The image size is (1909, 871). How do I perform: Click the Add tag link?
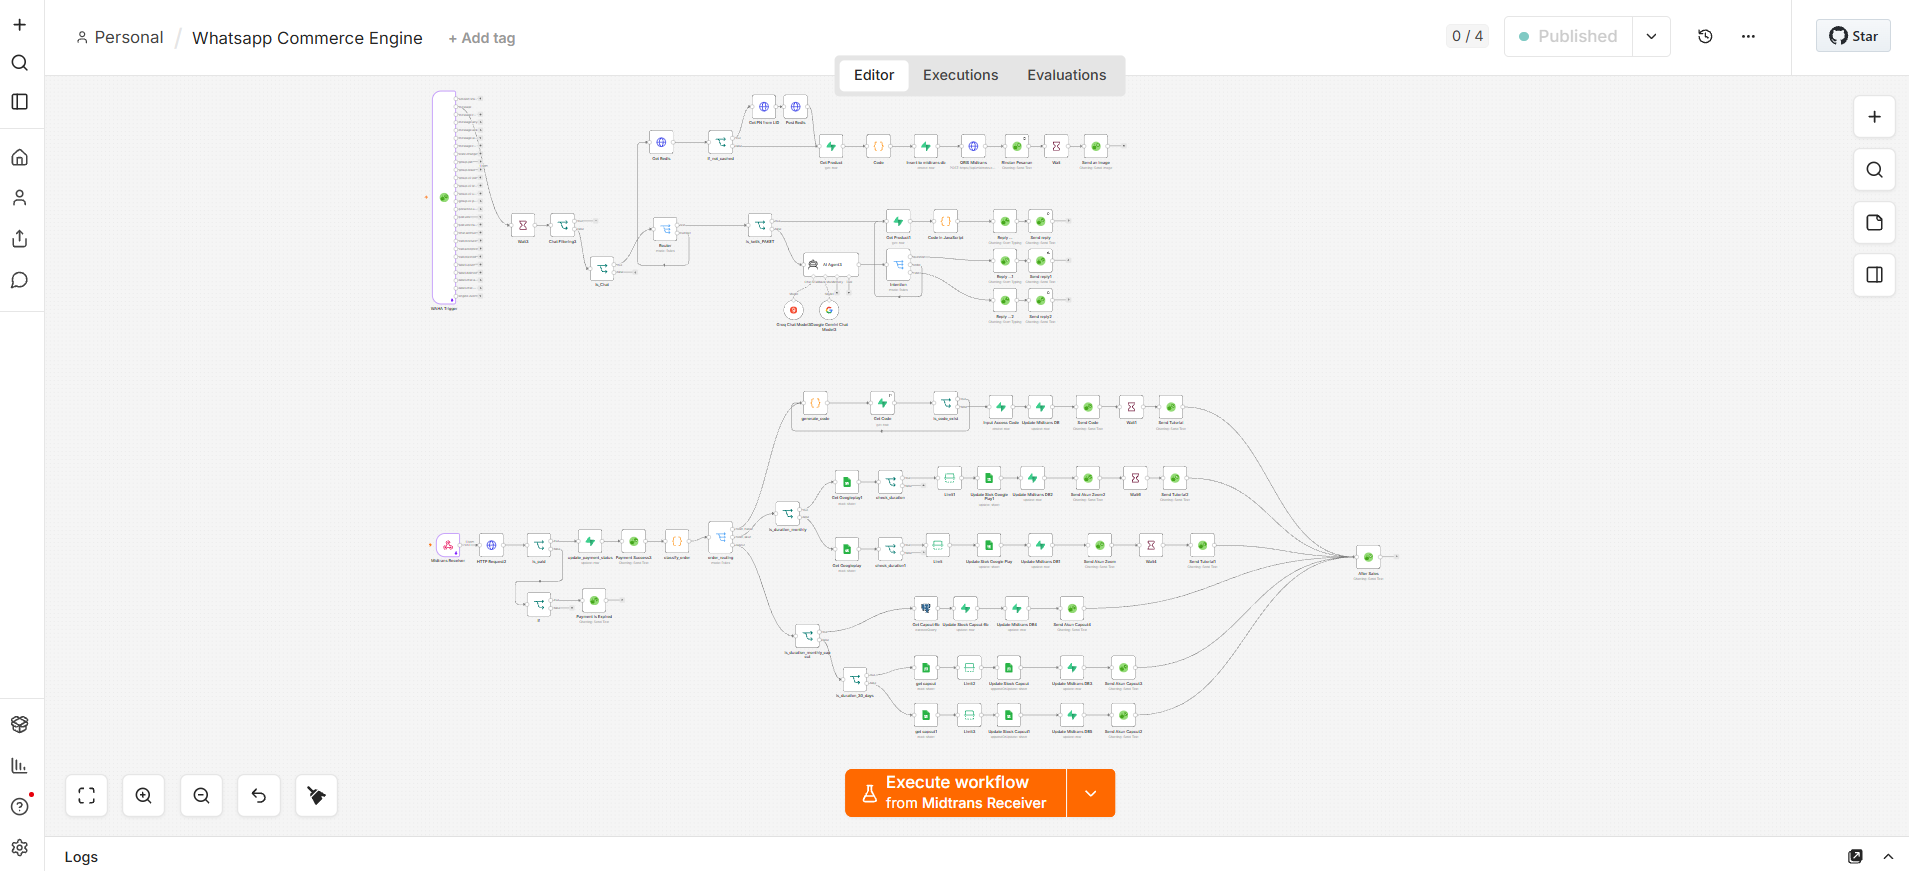[x=482, y=38]
